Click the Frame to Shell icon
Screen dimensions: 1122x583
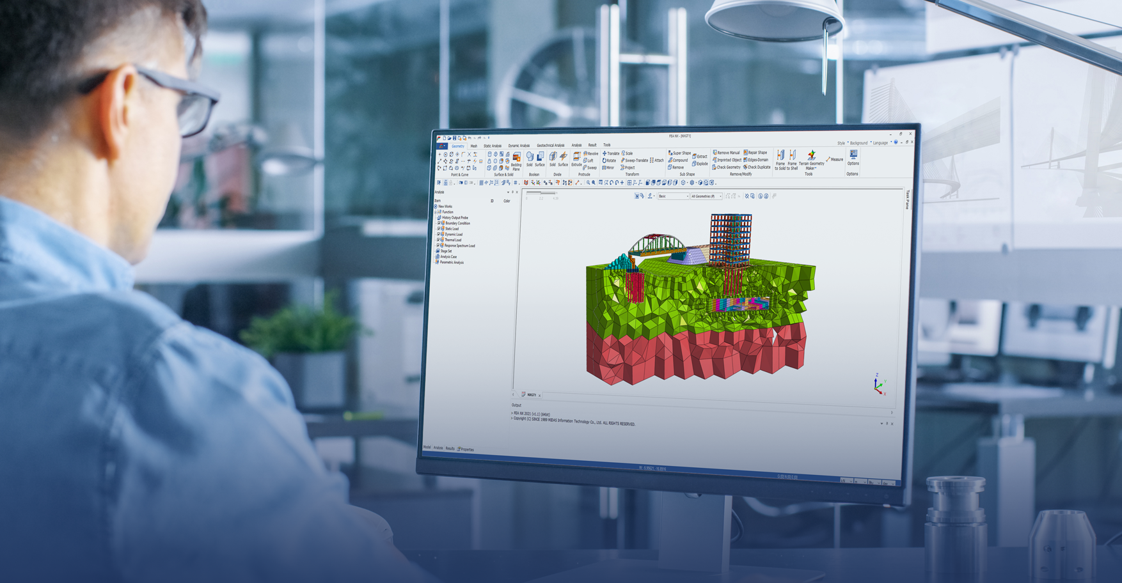pos(792,159)
